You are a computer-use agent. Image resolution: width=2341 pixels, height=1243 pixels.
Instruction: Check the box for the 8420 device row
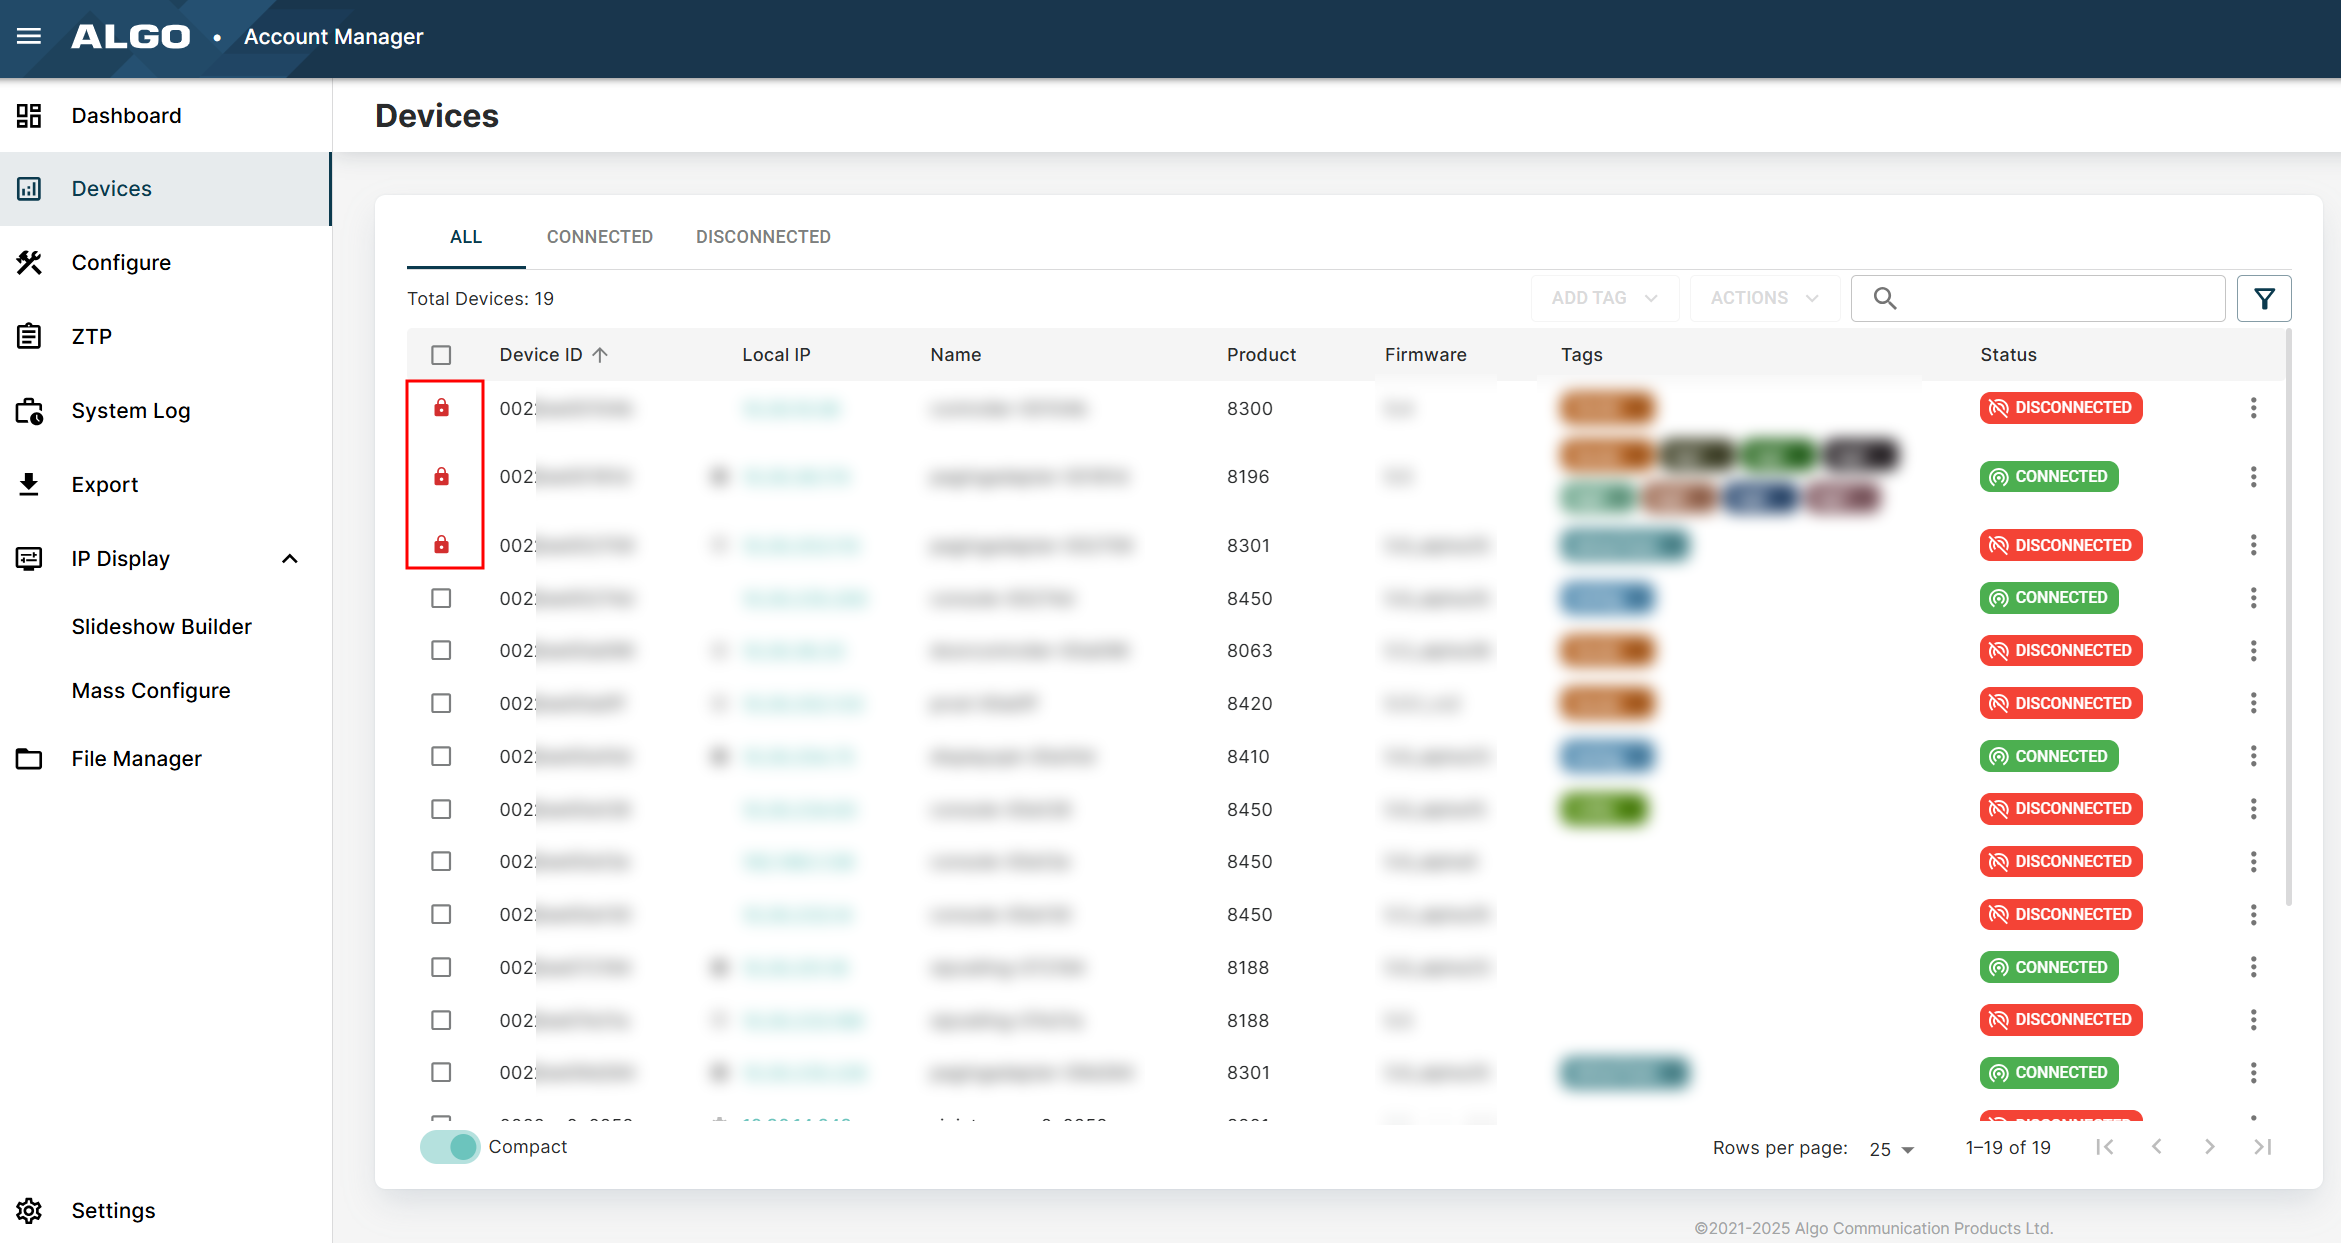(x=441, y=704)
